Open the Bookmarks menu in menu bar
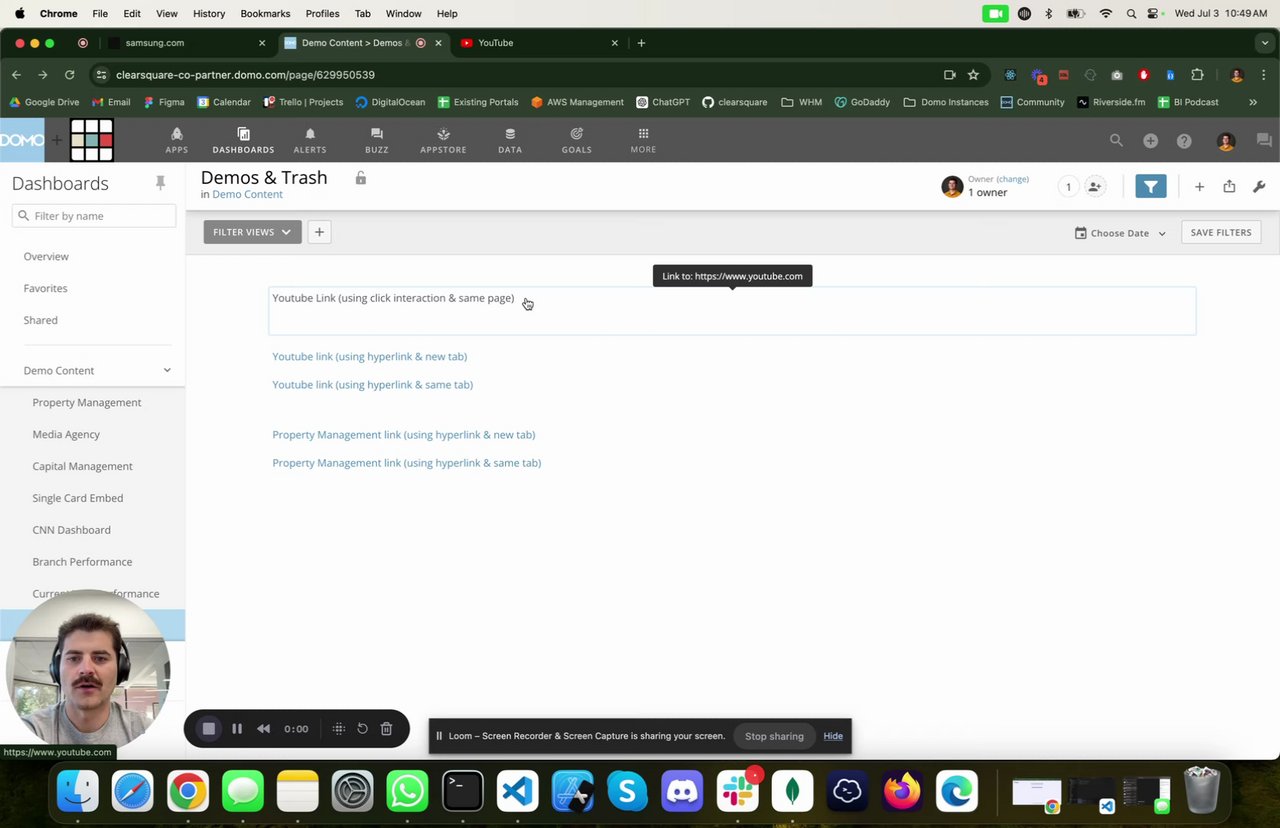Viewport: 1280px width, 828px height. coord(265,13)
